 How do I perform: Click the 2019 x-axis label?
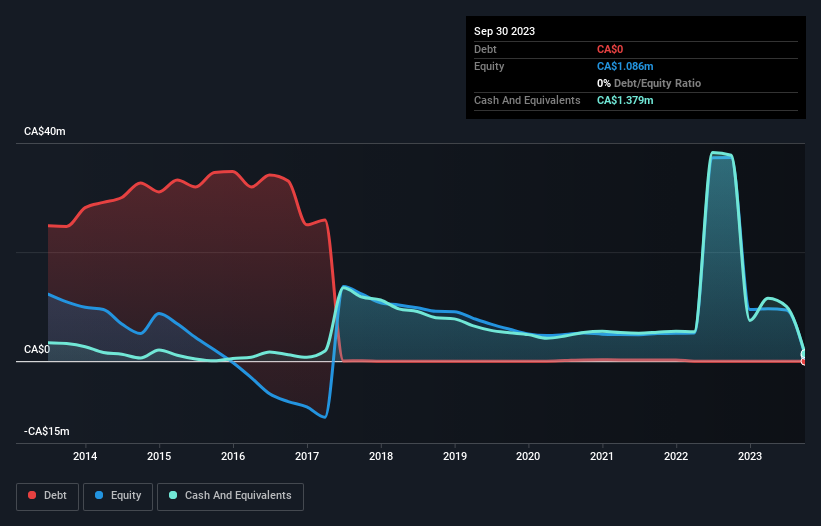[x=454, y=456]
